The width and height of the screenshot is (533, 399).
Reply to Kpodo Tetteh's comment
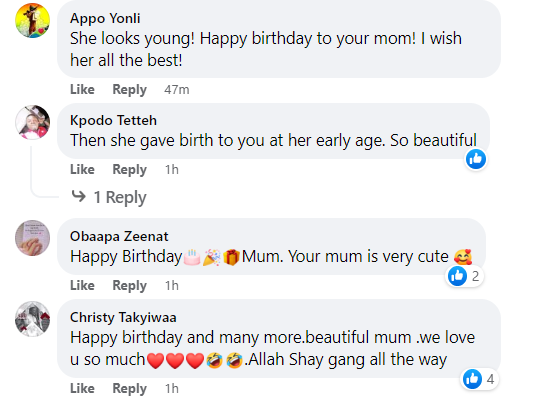tap(130, 170)
